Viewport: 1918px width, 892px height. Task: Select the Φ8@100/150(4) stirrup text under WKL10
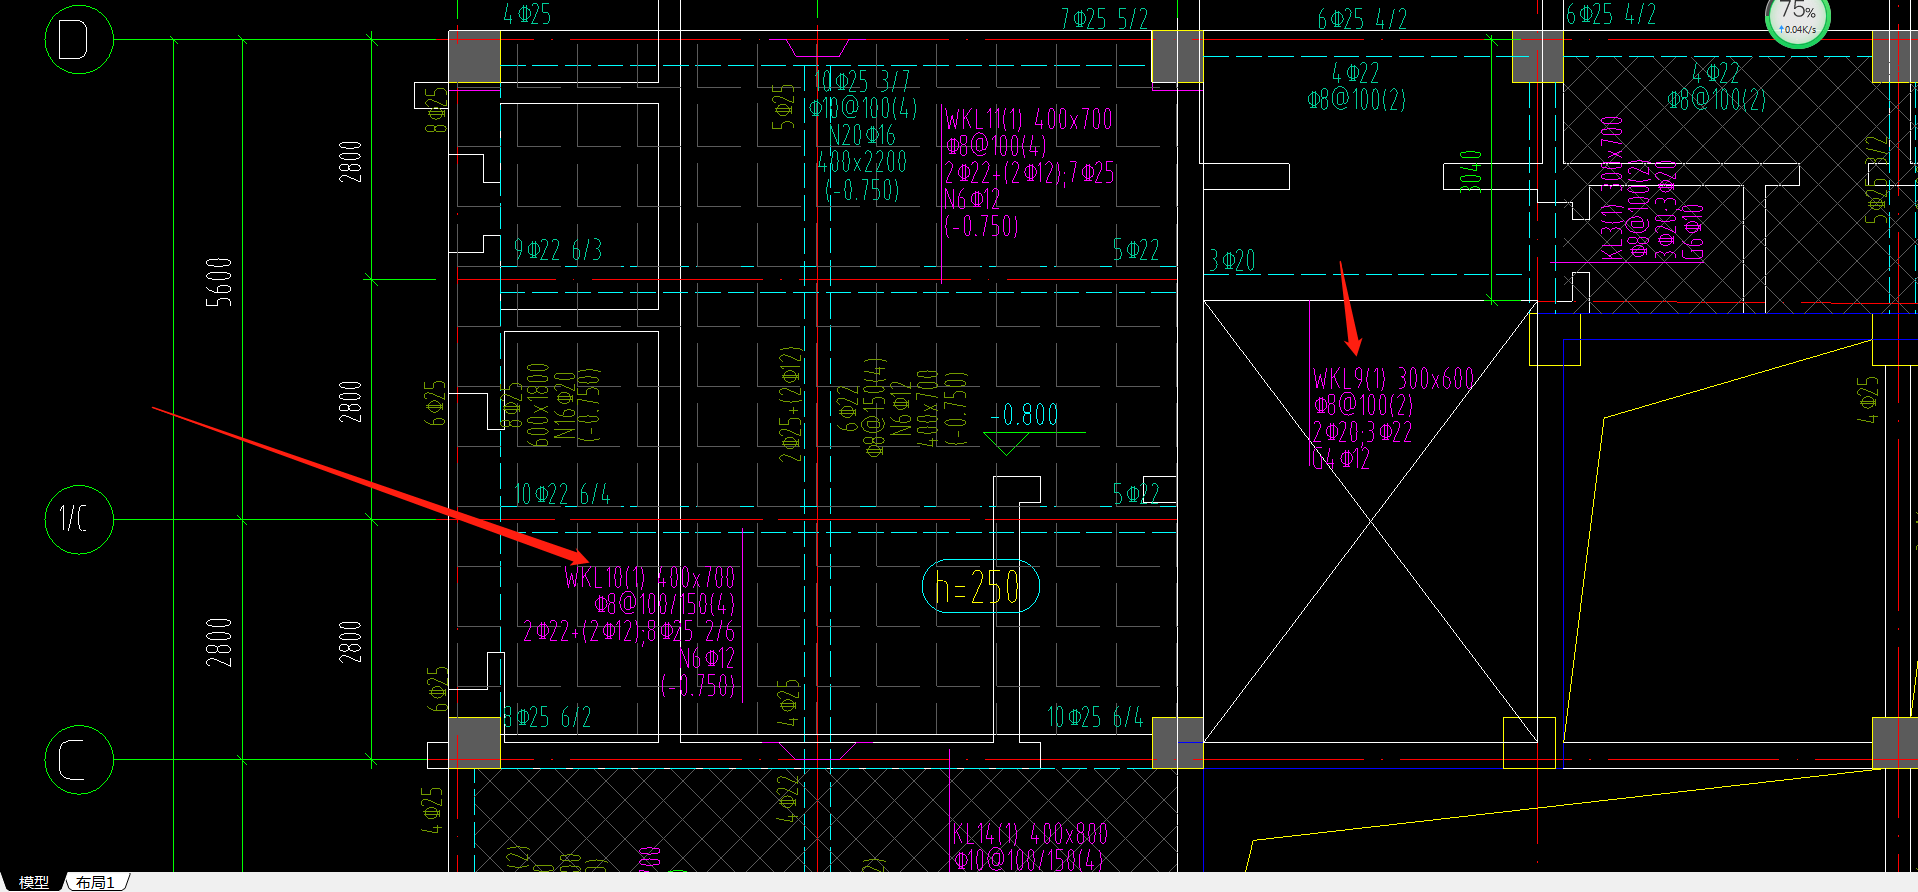(665, 605)
